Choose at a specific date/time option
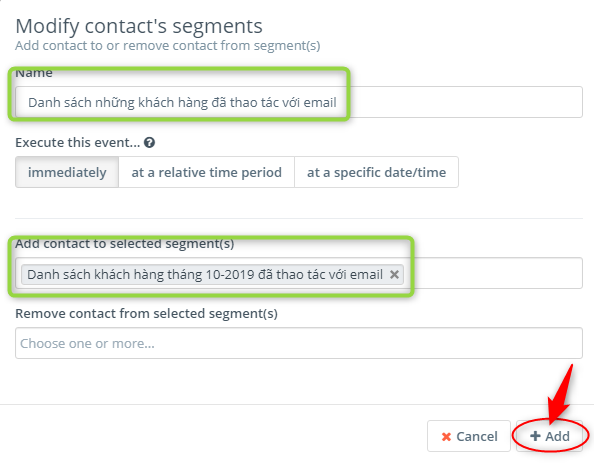The height and width of the screenshot is (463, 594). [x=376, y=172]
